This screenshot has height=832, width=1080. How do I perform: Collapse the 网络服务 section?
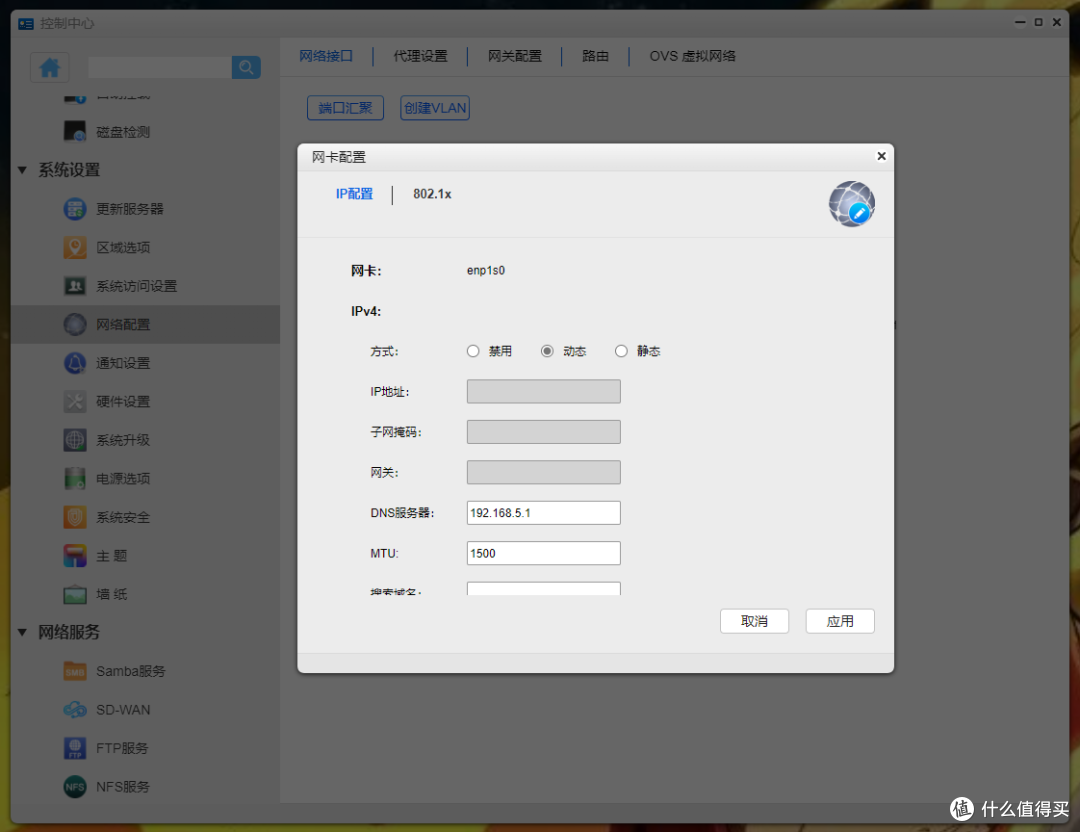coord(22,633)
